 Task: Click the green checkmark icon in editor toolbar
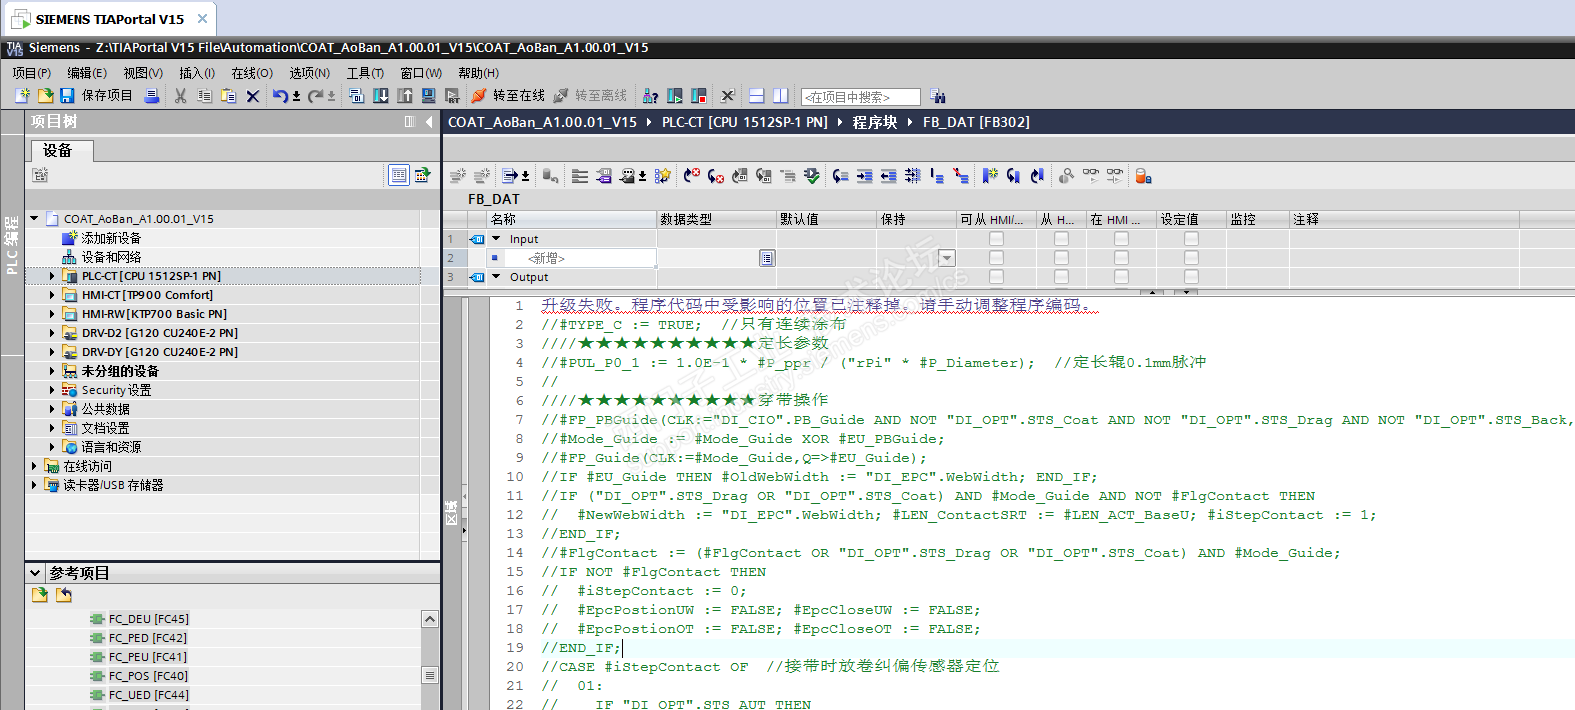pyautogui.click(x=811, y=176)
